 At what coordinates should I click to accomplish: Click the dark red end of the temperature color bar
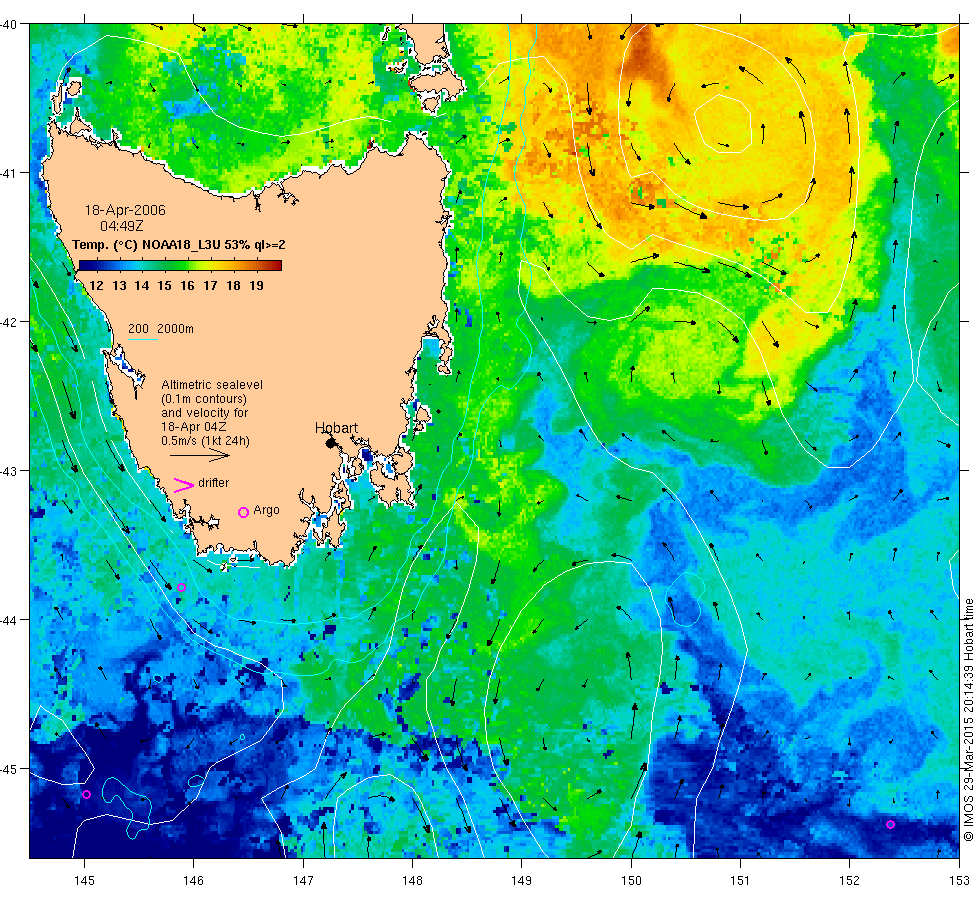pyautogui.click(x=276, y=266)
